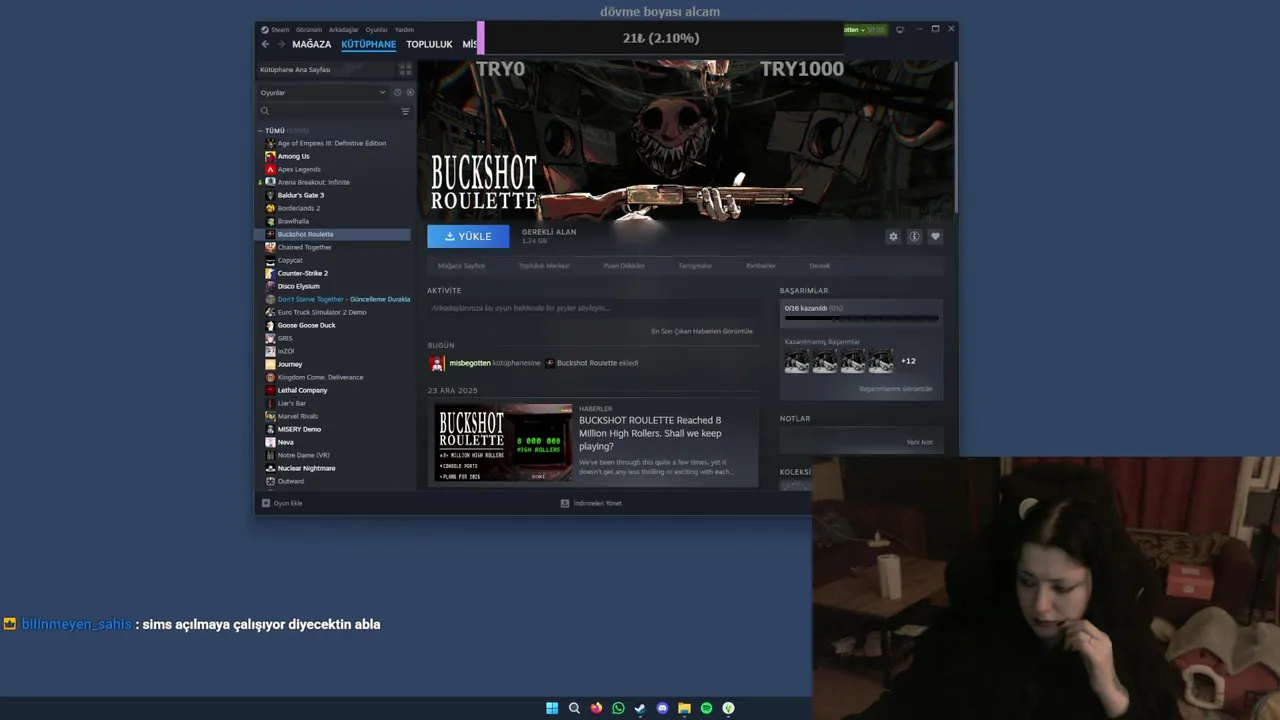Click Oyun Ekle label in footer

[288, 503]
